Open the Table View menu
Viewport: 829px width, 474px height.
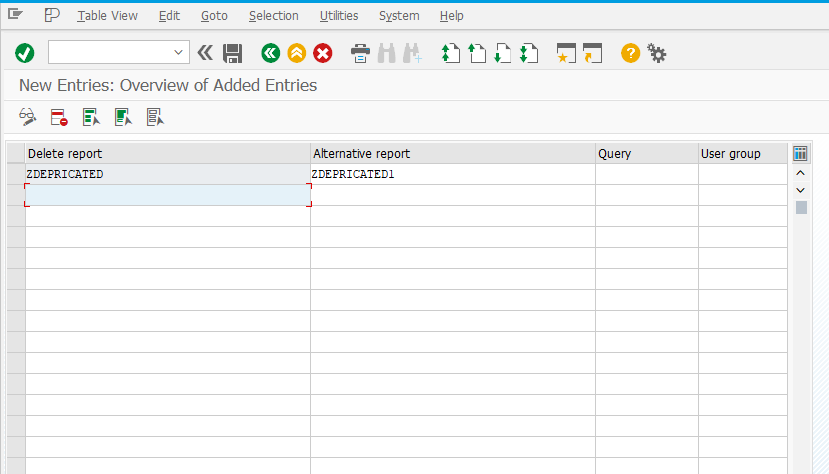click(x=107, y=16)
